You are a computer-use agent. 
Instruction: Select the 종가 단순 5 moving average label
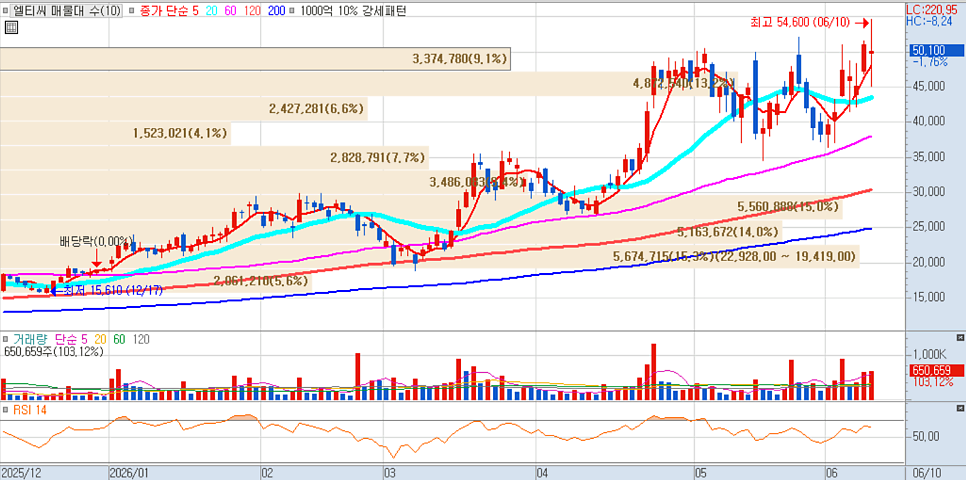pos(167,10)
